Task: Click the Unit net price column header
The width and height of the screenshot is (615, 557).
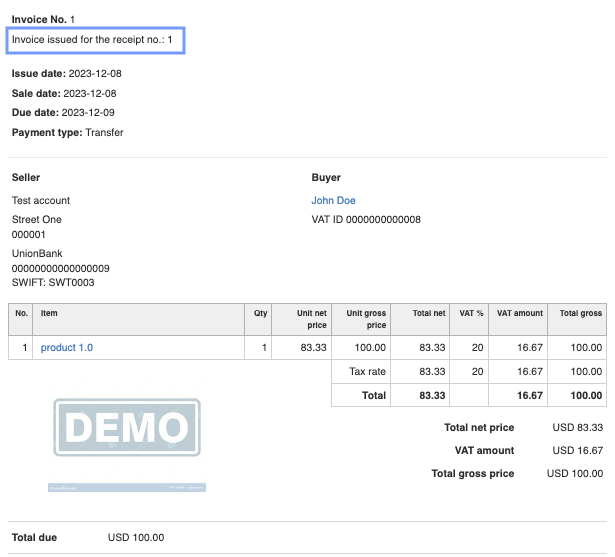Action: tap(312, 319)
